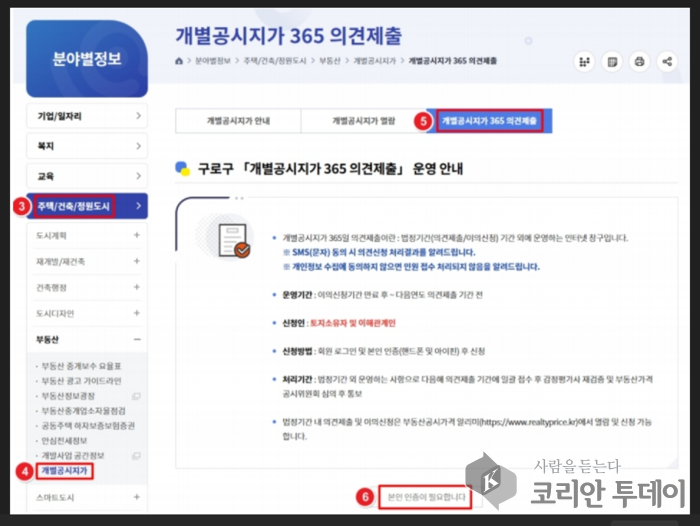Viewport: 700px width, 526px height.
Task: Switch to 개별공시지가 안내 tab
Action: 237,121
